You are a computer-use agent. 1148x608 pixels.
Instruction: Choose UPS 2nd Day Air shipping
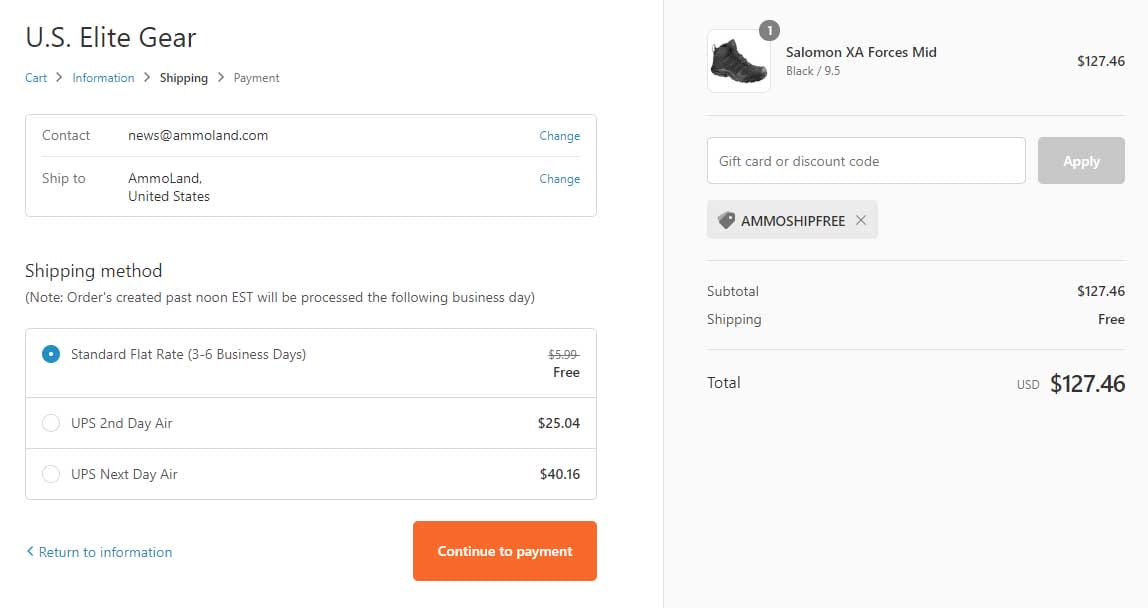[x=51, y=423]
